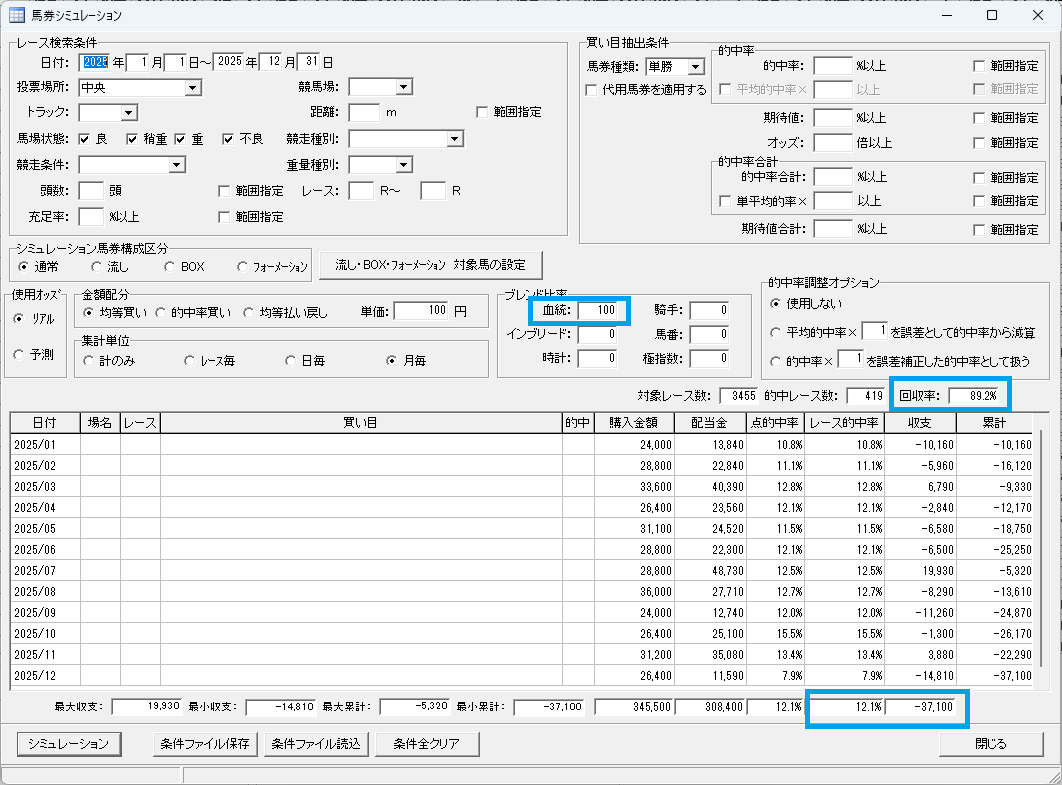Viewport: 1062px width, 785px height.
Task: Uncheck the 不良 track condition checkbox
Action: pos(228,139)
